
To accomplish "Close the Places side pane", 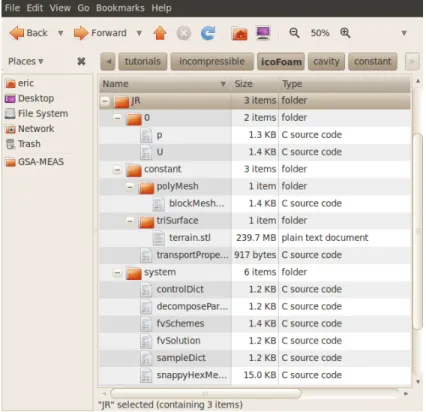I will click(81, 61).
